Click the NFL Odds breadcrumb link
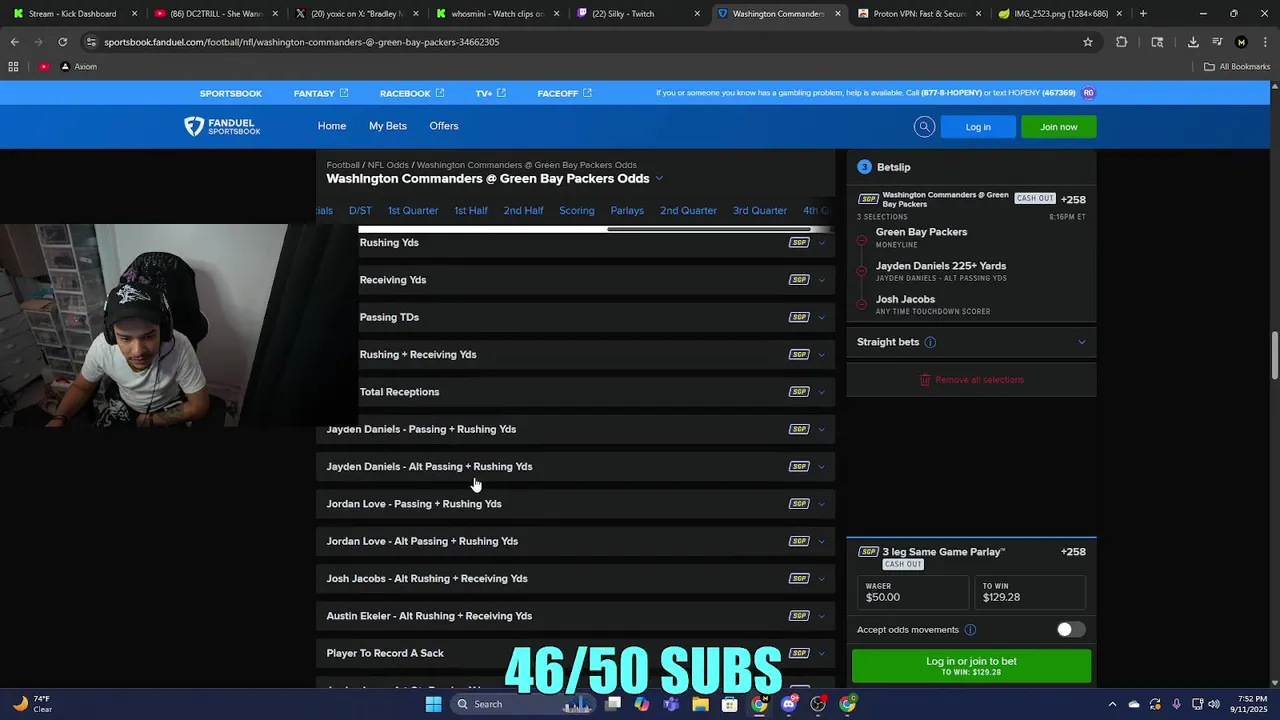 pyautogui.click(x=388, y=165)
